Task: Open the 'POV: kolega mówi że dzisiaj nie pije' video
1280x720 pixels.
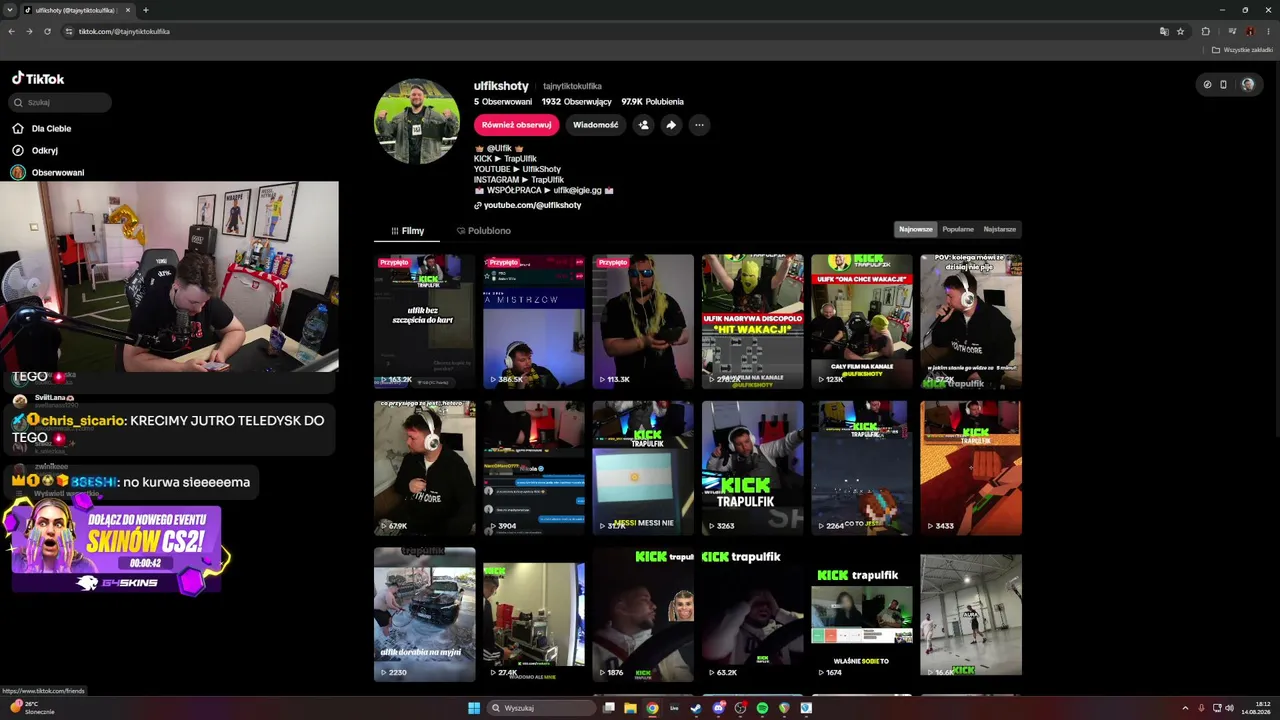Action: 971,321
